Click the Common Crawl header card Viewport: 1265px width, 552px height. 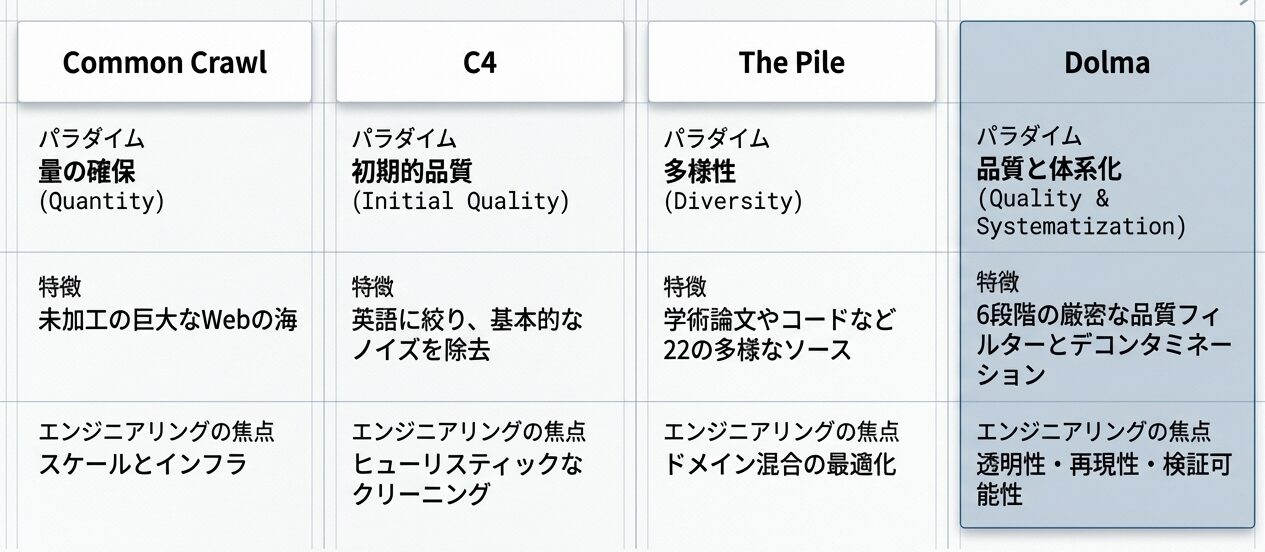(x=165, y=63)
